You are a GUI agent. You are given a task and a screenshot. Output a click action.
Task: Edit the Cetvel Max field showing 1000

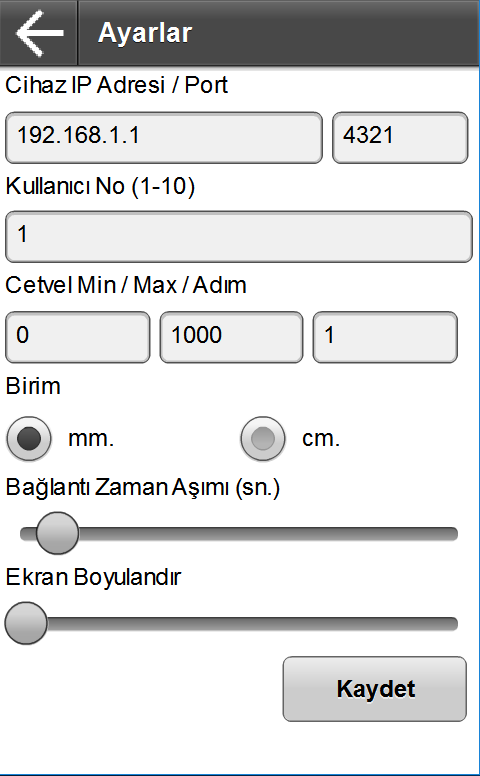click(231, 337)
